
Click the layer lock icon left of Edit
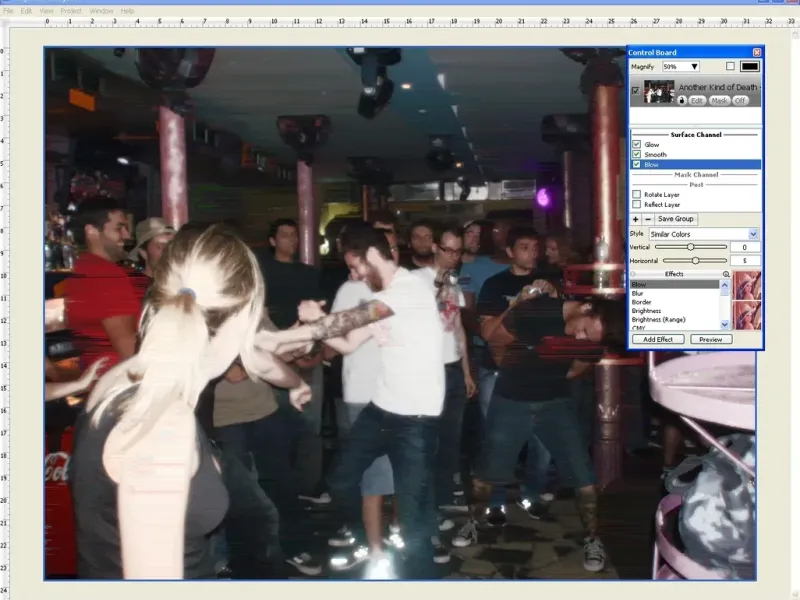[681, 100]
